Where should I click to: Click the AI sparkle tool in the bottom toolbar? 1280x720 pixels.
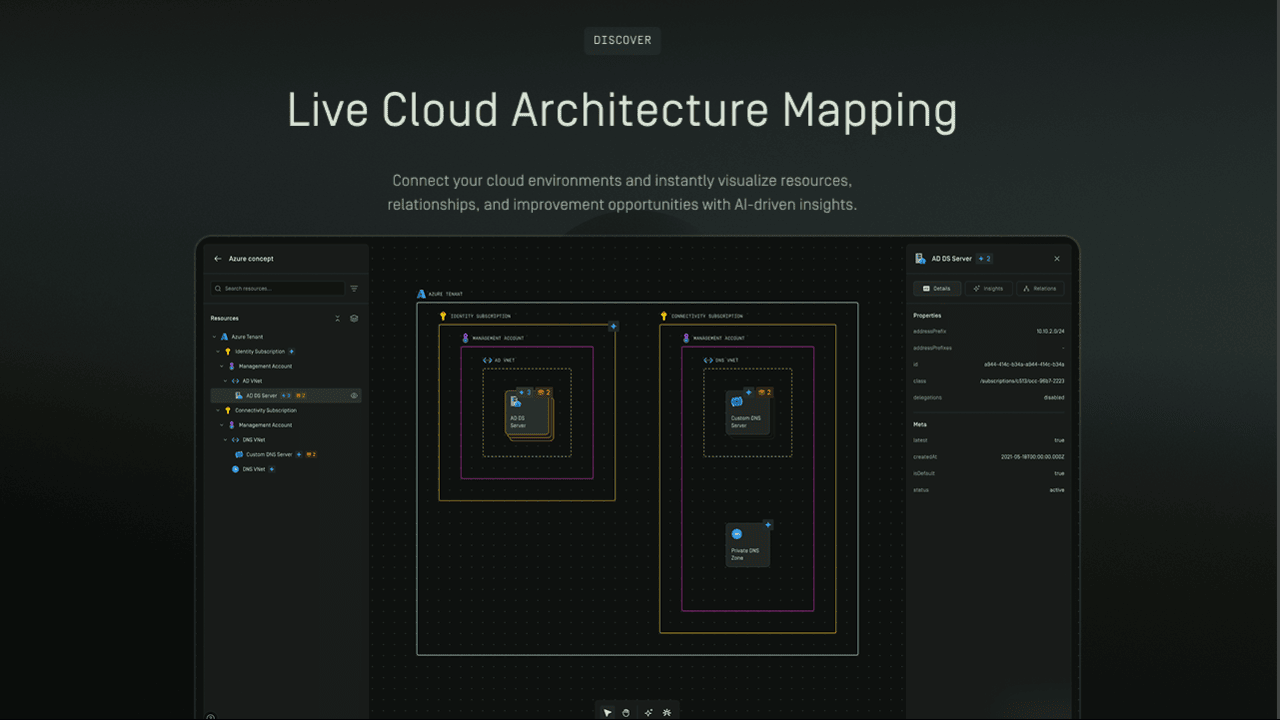pyautogui.click(x=648, y=712)
